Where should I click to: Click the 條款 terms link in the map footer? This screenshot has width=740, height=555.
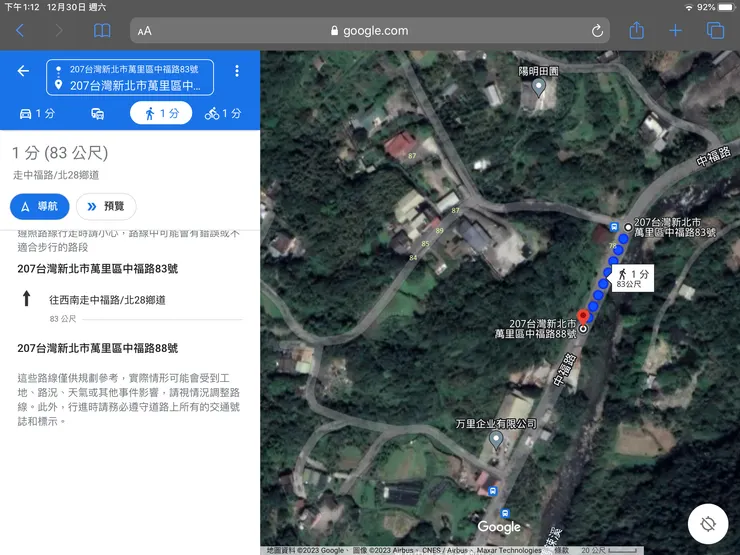(x=562, y=550)
